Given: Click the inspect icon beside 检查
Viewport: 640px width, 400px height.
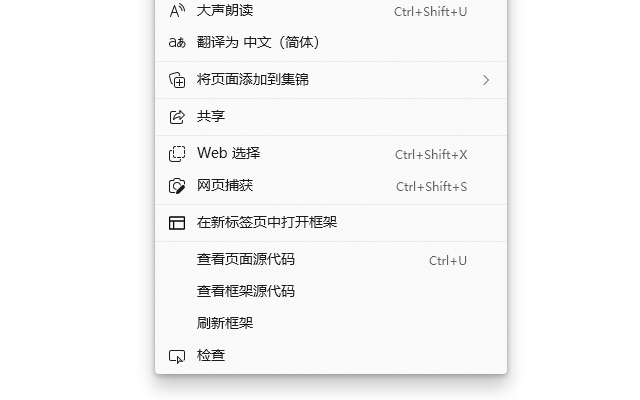Looking at the screenshot, I should click(x=177, y=356).
